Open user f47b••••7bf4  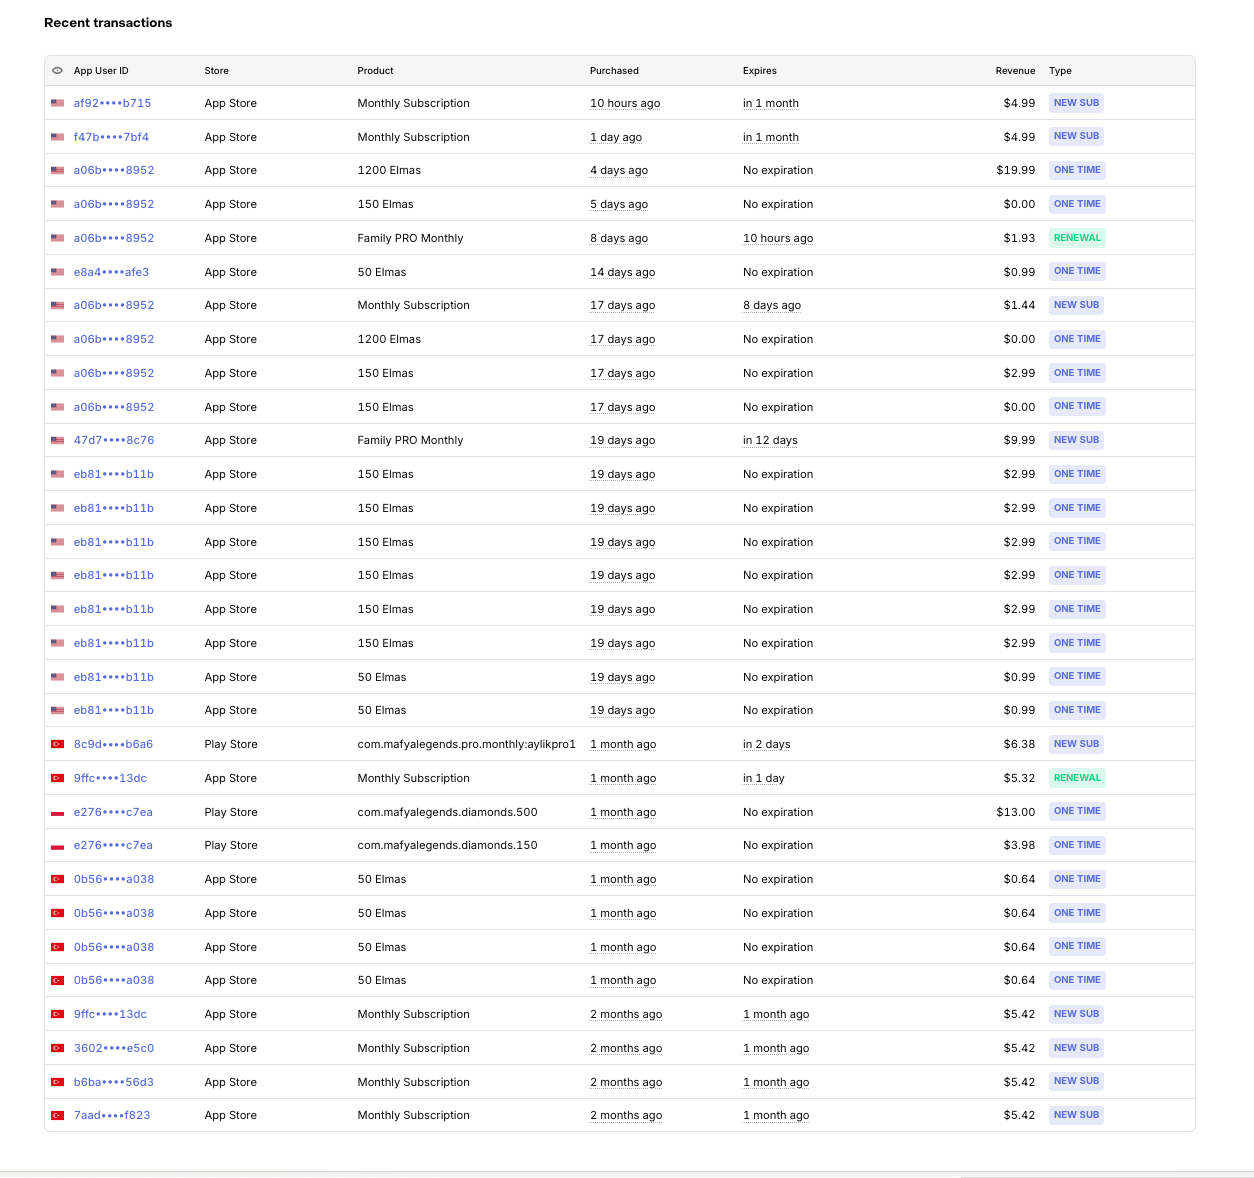[111, 137]
